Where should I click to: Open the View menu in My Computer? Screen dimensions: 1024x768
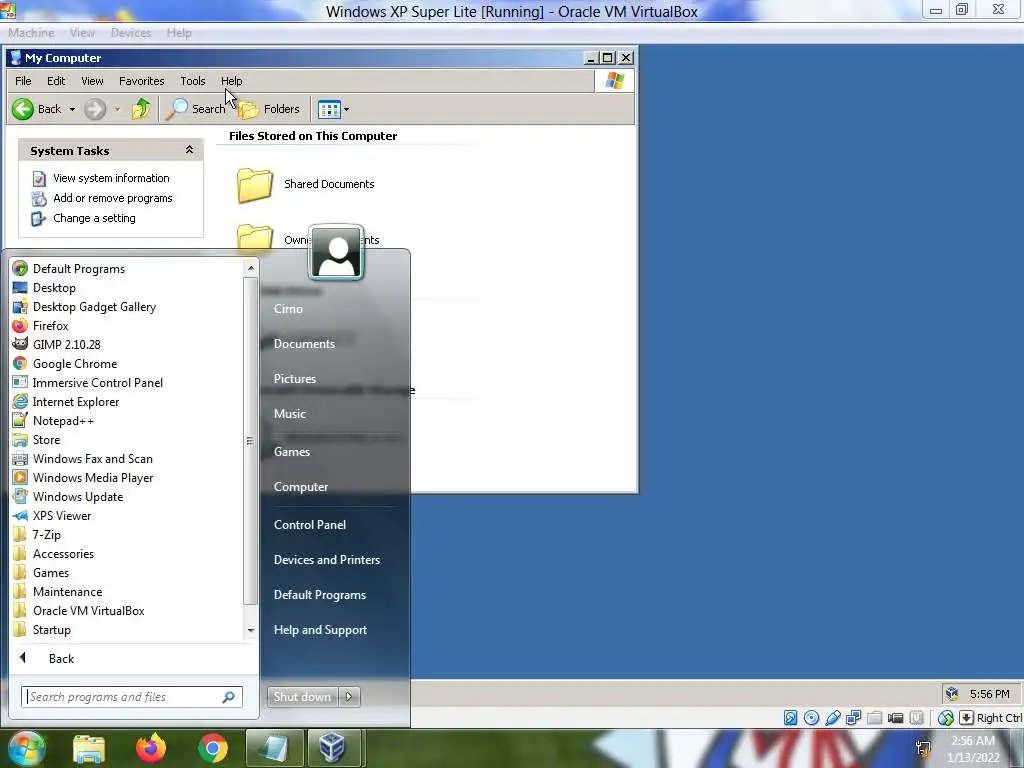[92, 81]
